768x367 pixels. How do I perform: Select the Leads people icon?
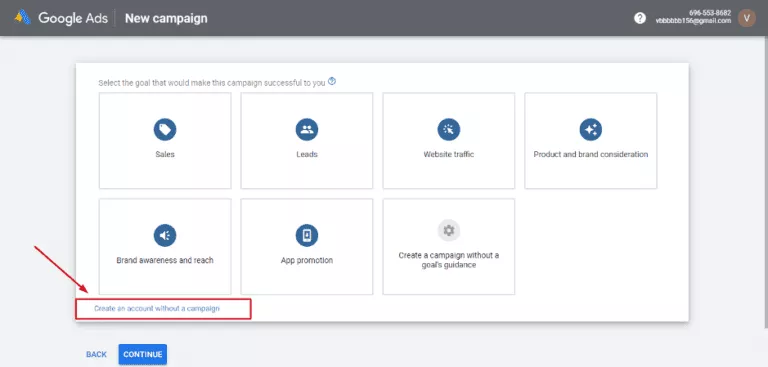pyautogui.click(x=307, y=129)
